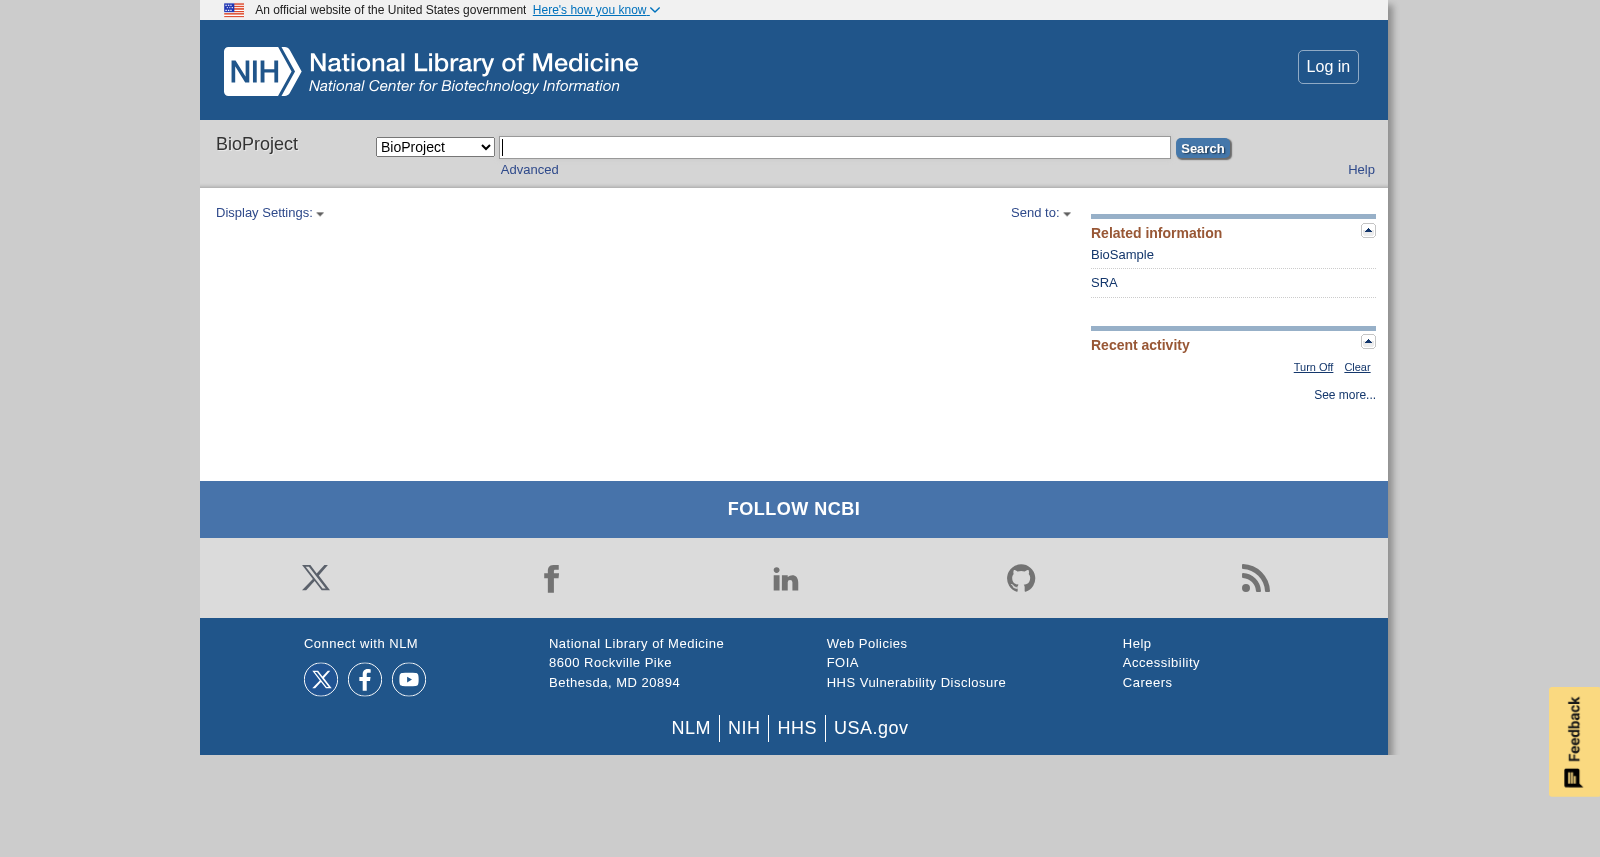Open NCBI's LinkedIn page icon

[786, 578]
